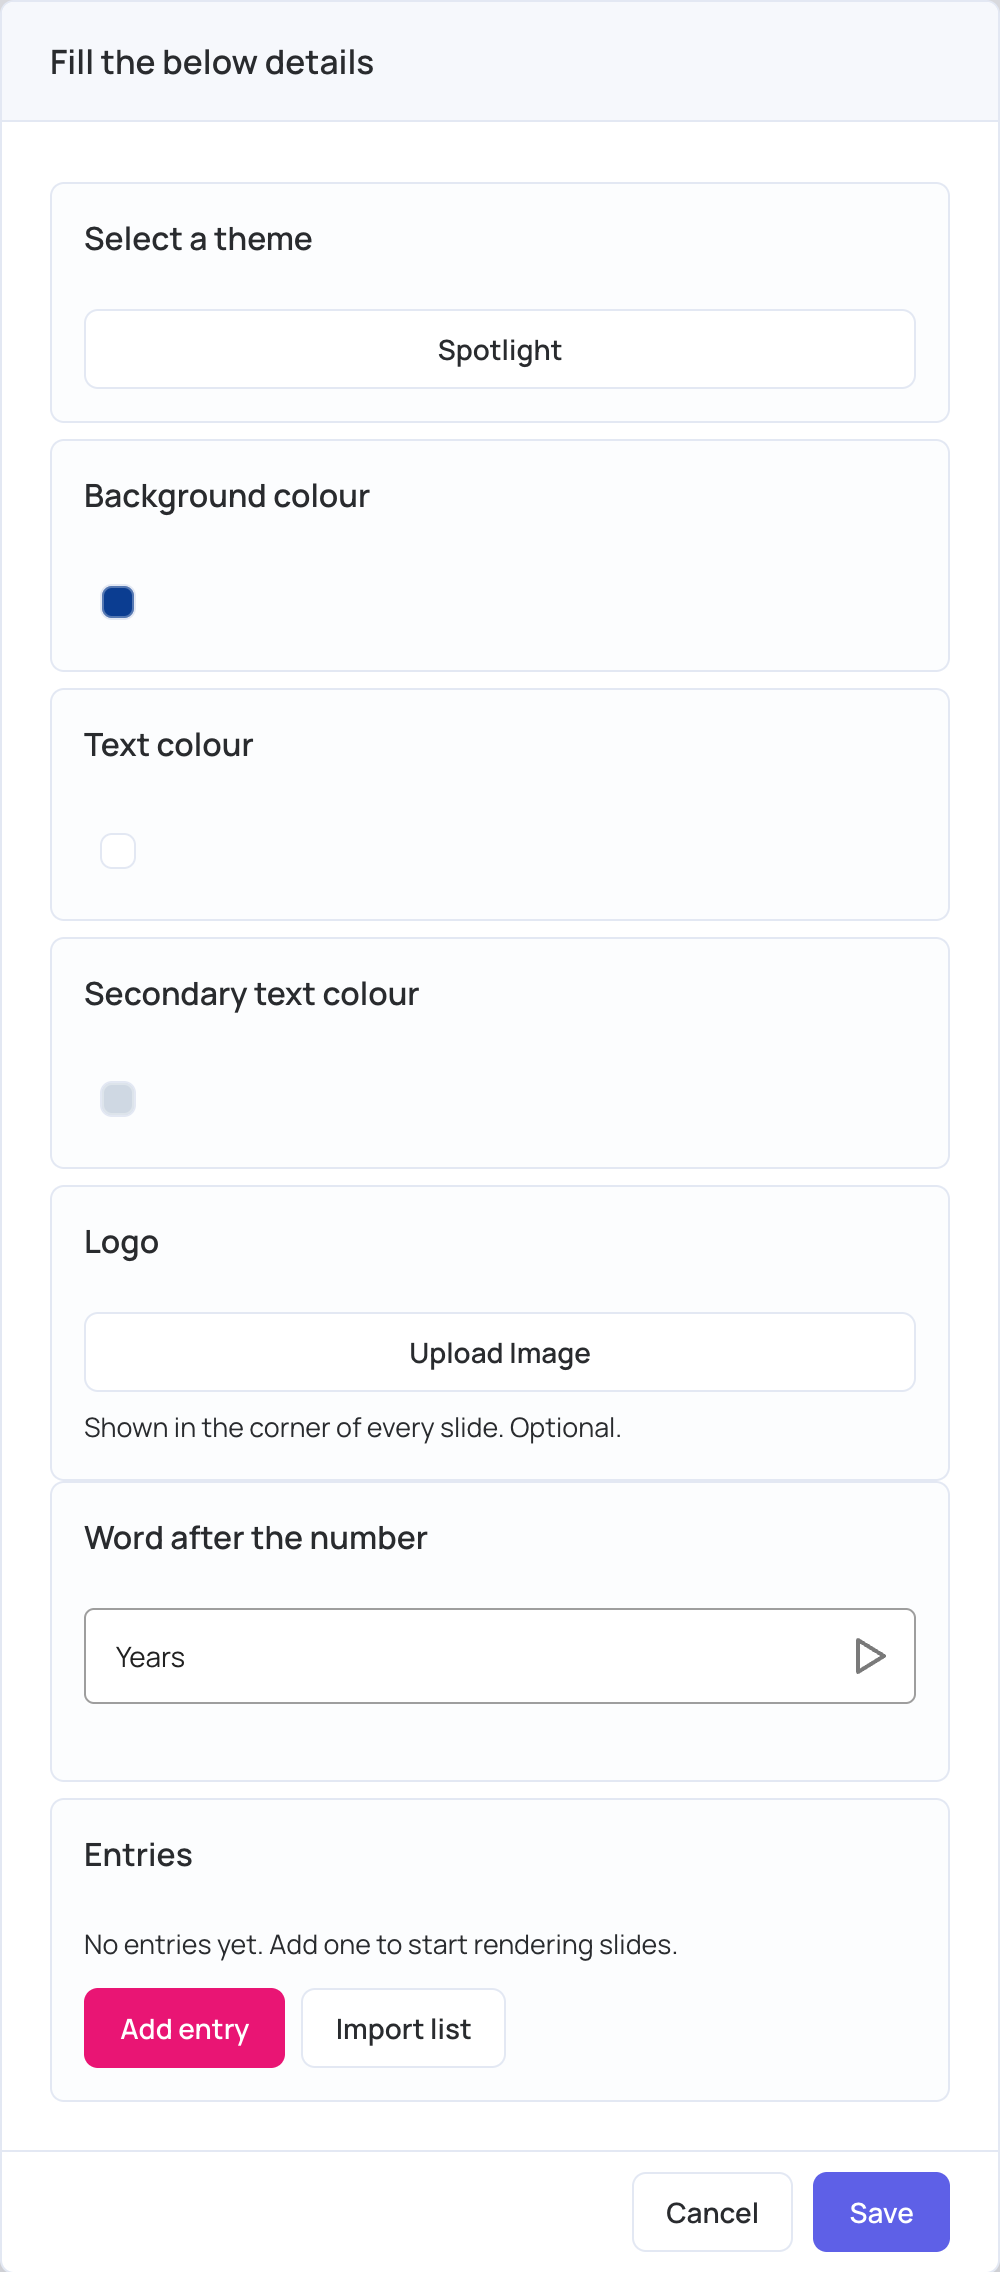Screen dimensions: 1000x2272
Task: Click the triangle arrow in the Years field
Action: 870,1656
